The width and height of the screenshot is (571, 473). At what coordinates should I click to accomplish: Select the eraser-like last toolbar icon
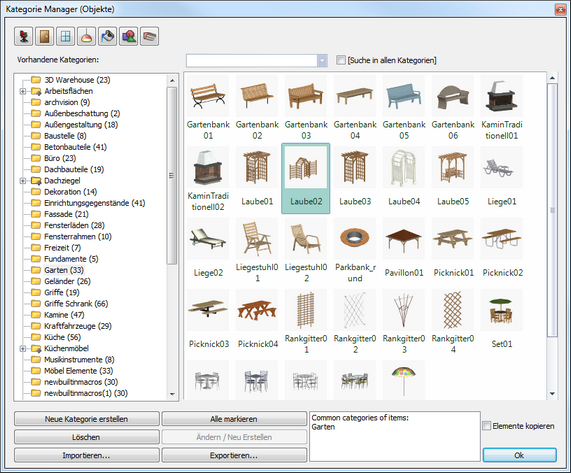[149, 36]
